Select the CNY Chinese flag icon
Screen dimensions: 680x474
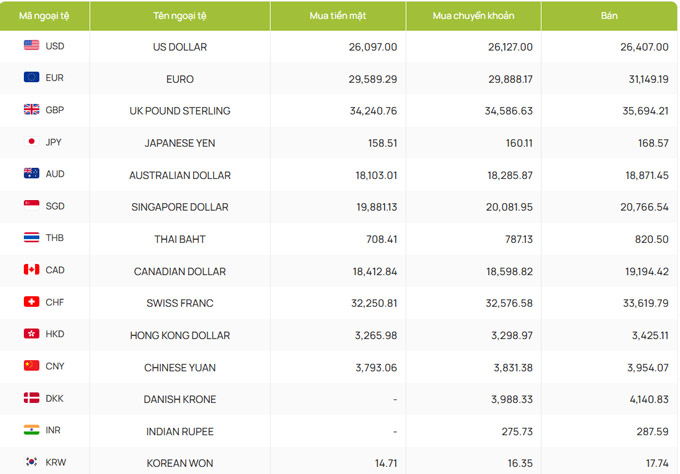31,366
